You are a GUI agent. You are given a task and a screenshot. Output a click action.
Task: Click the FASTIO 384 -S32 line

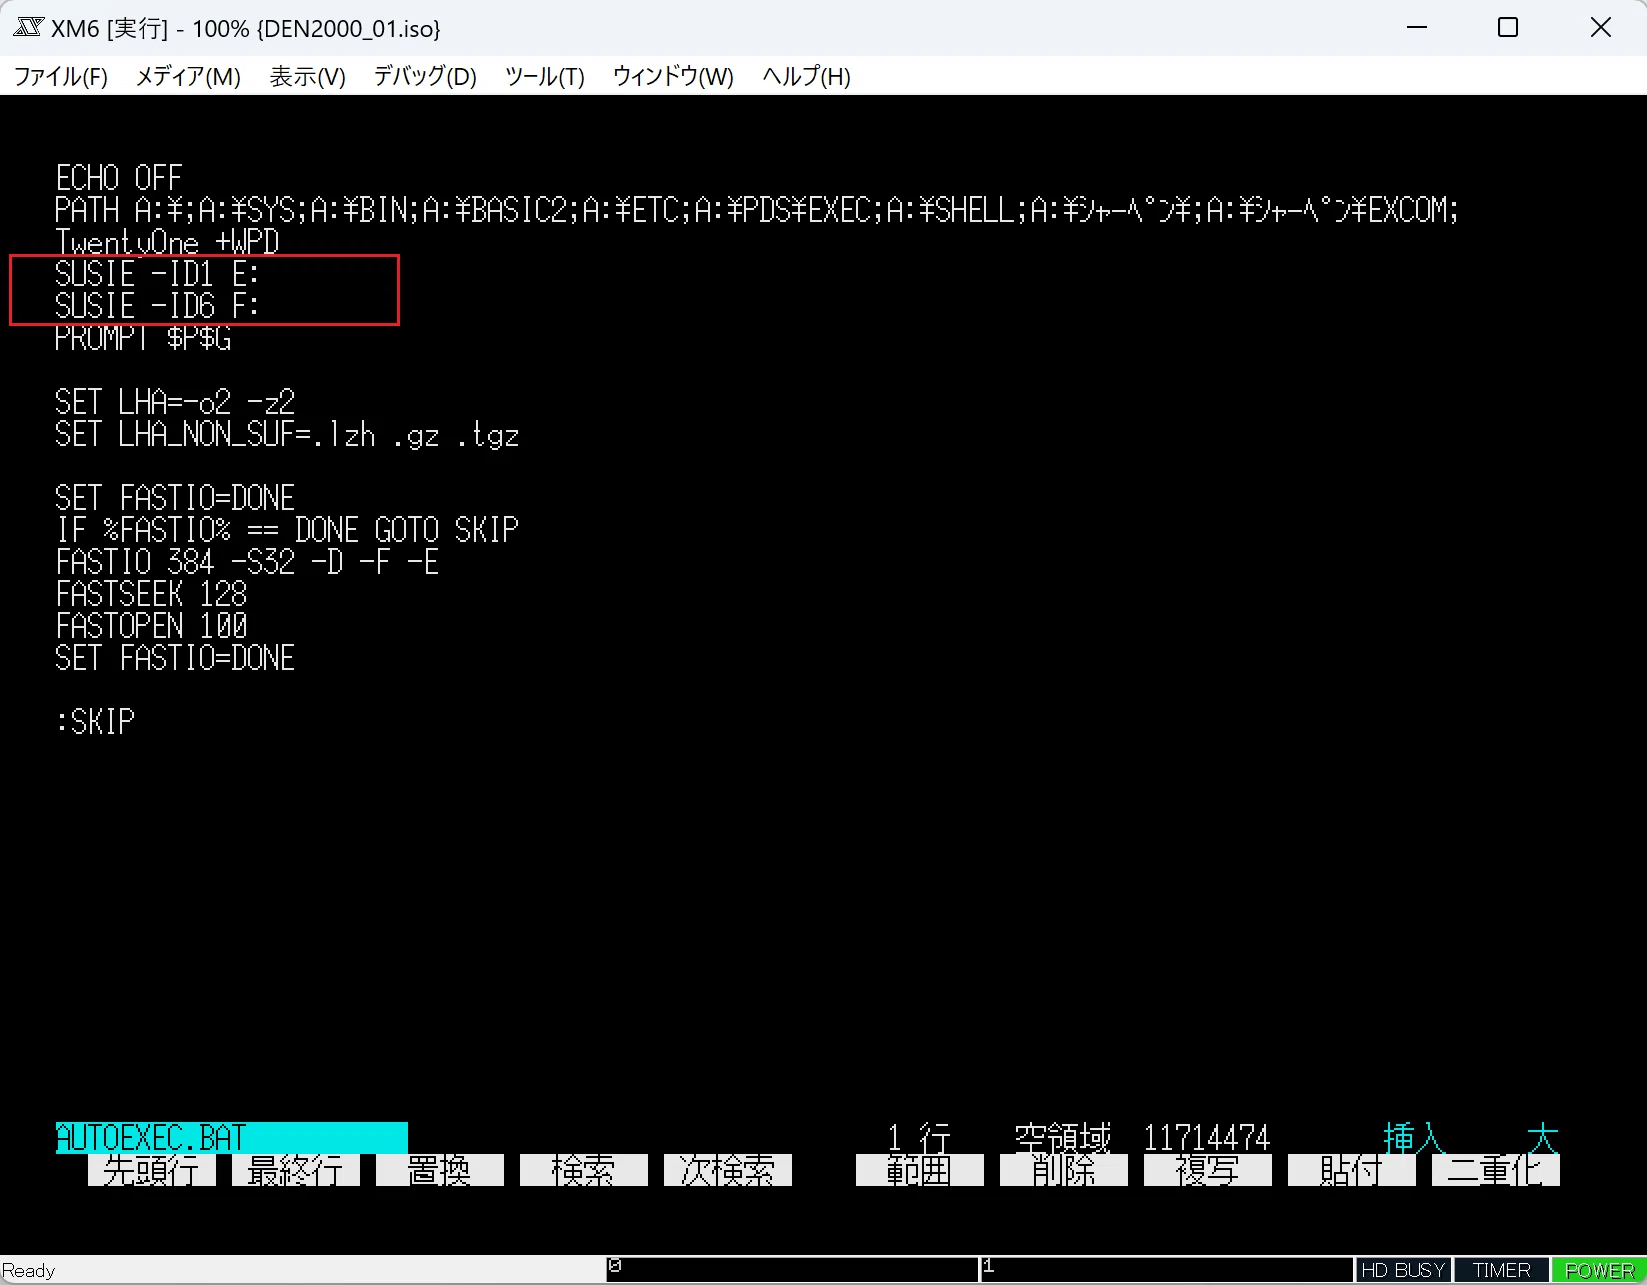click(247, 562)
